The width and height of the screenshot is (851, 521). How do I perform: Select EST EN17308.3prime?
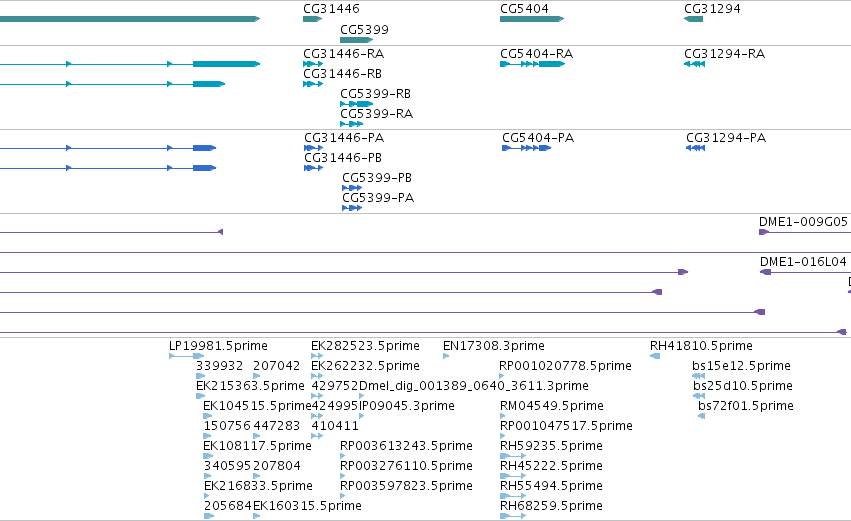[446, 356]
